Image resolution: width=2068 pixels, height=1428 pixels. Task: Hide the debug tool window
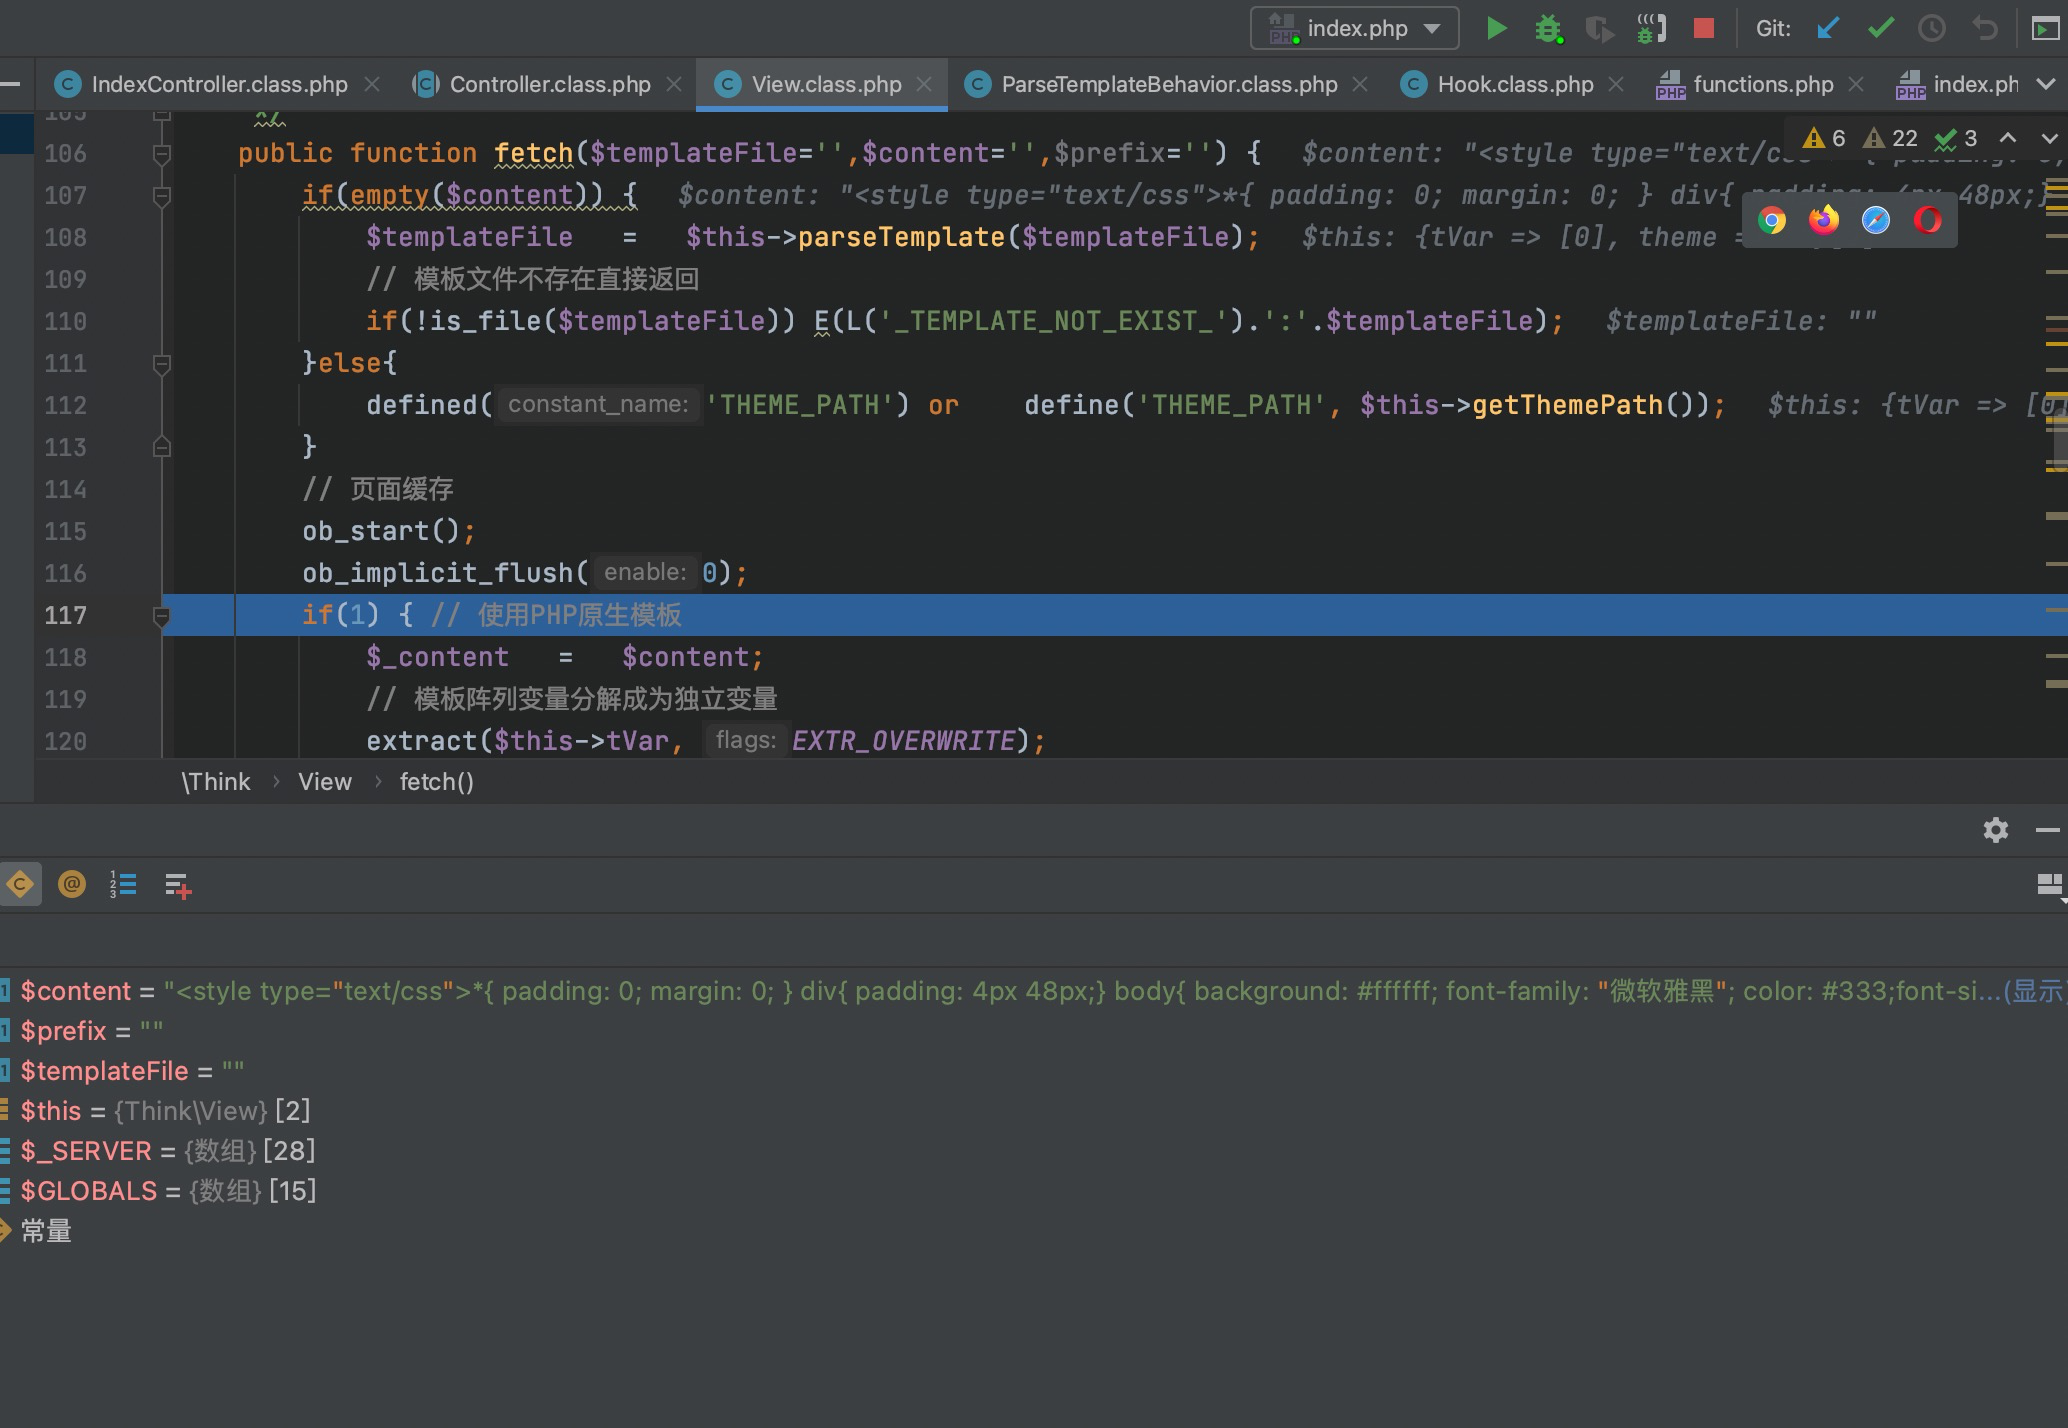2048,830
